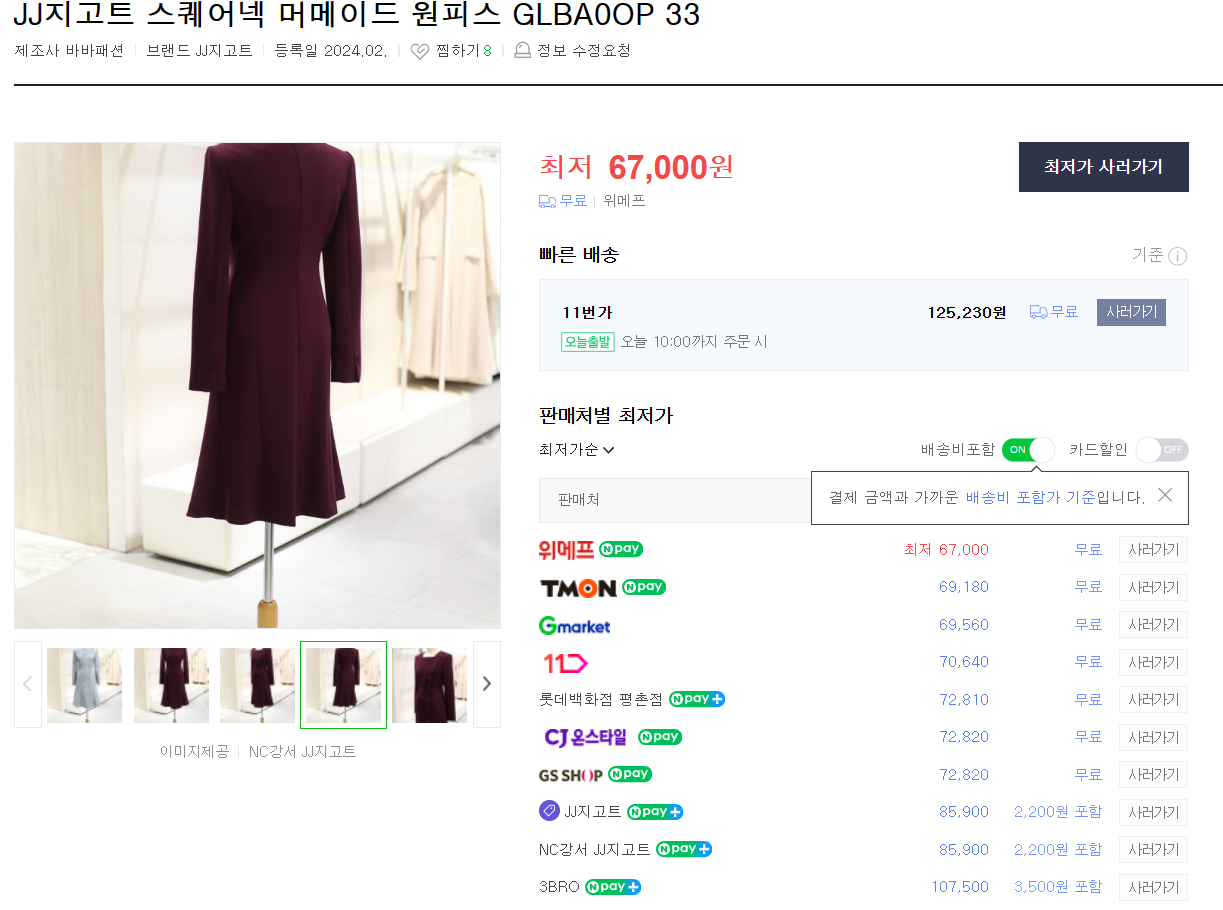
Task: Click 사러가기 for the 위메프 row
Action: pyautogui.click(x=1153, y=550)
